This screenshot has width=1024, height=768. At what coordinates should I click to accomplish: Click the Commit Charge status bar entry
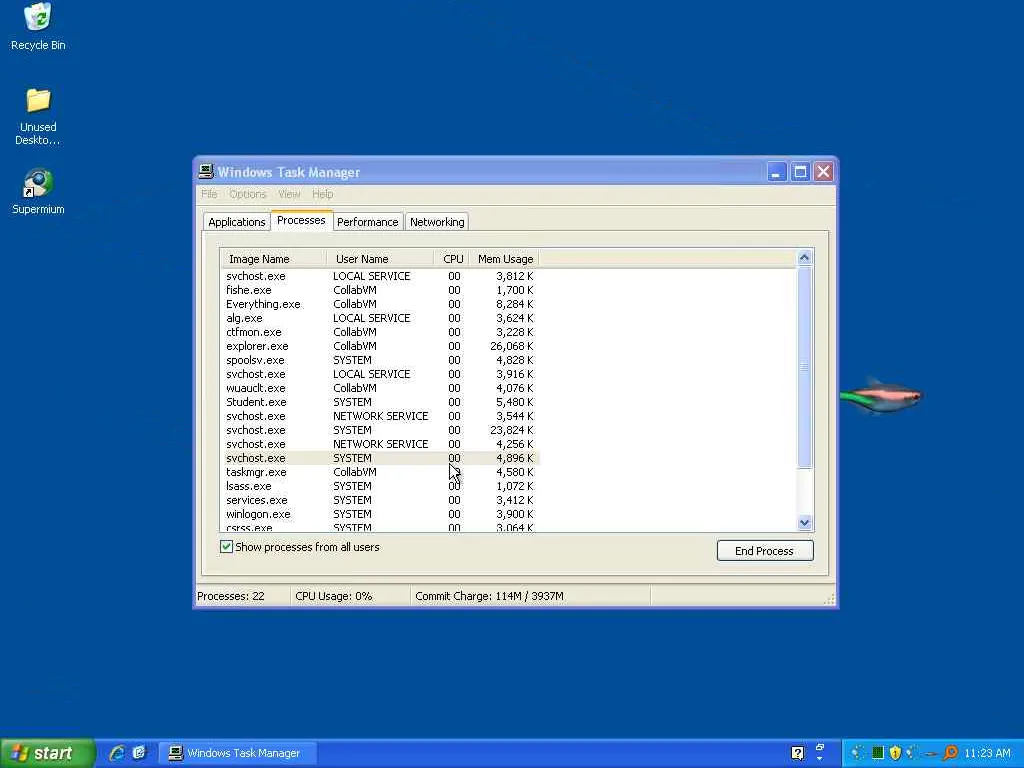[530, 596]
